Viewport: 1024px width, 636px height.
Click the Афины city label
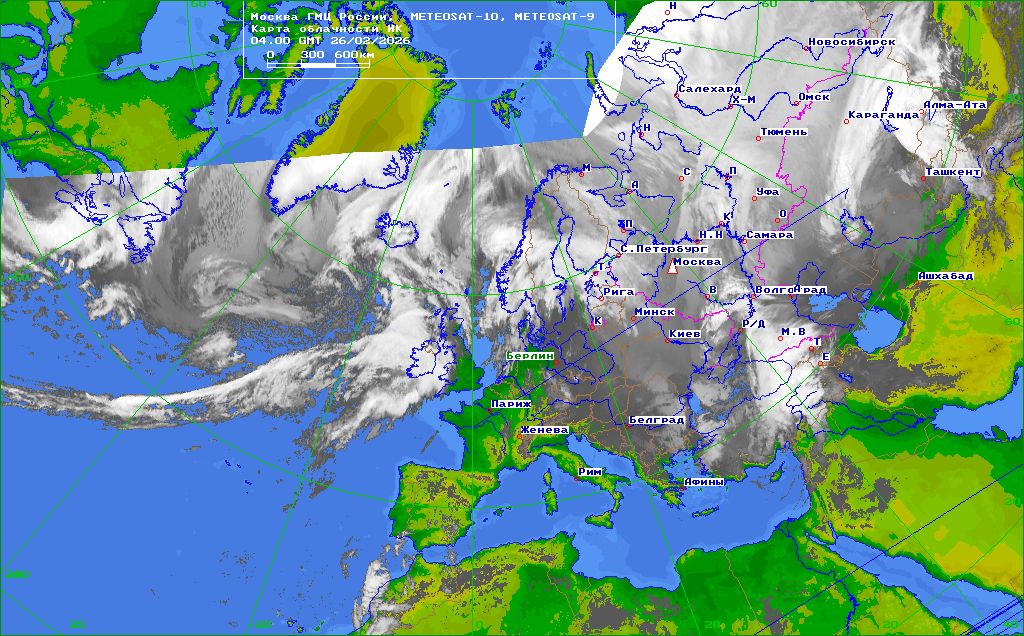point(703,481)
